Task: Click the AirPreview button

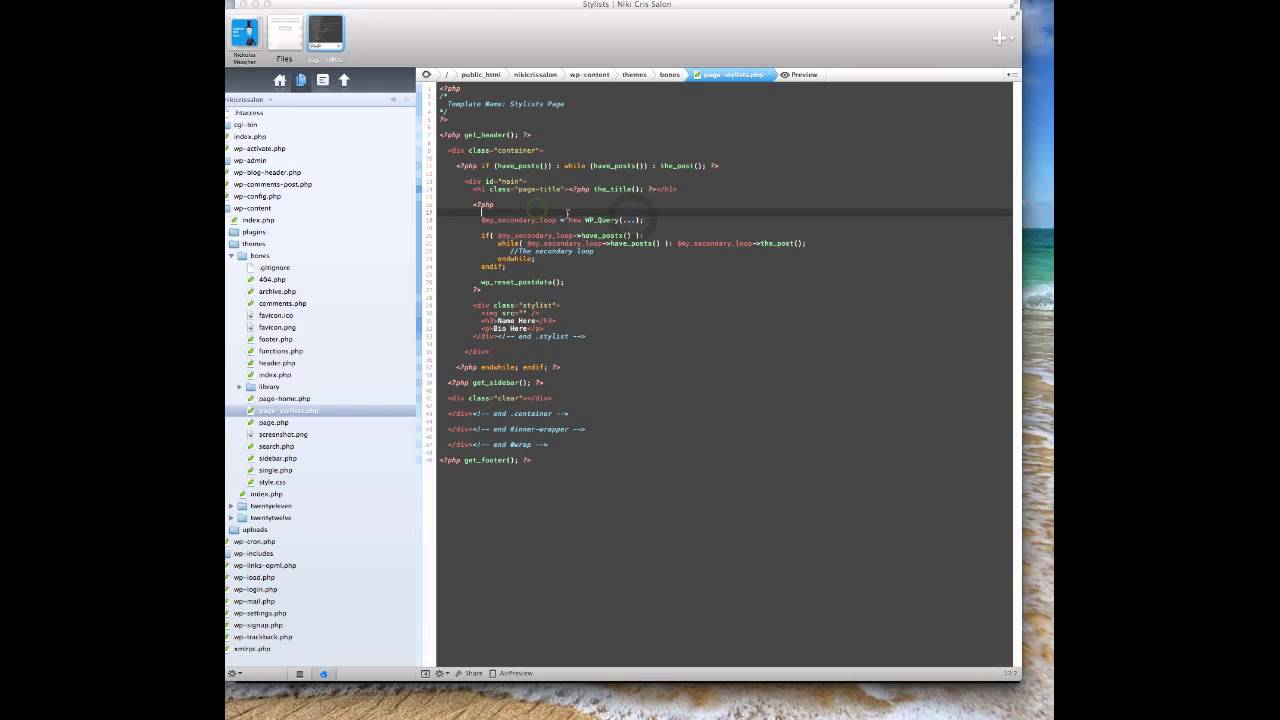Action: pos(511,674)
